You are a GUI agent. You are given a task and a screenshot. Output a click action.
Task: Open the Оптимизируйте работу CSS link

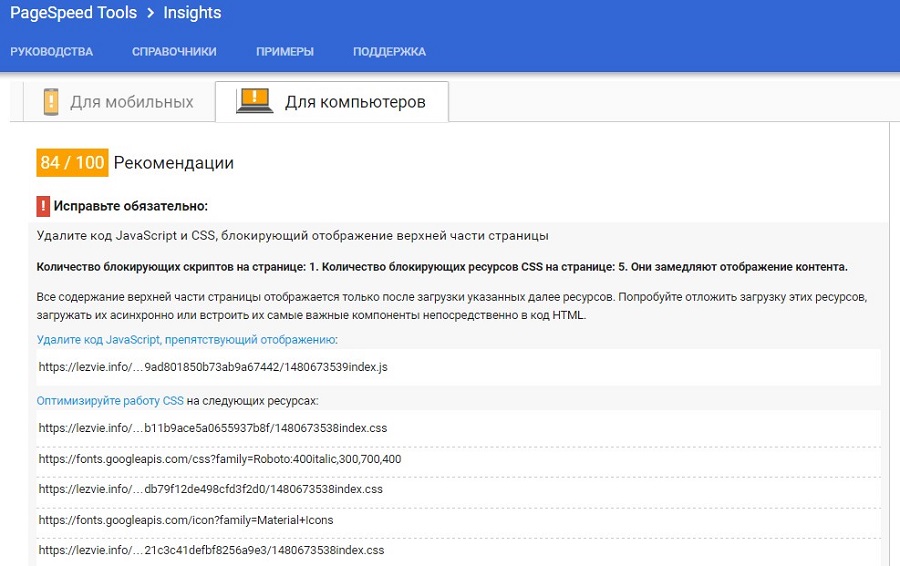(x=110, y=401)
